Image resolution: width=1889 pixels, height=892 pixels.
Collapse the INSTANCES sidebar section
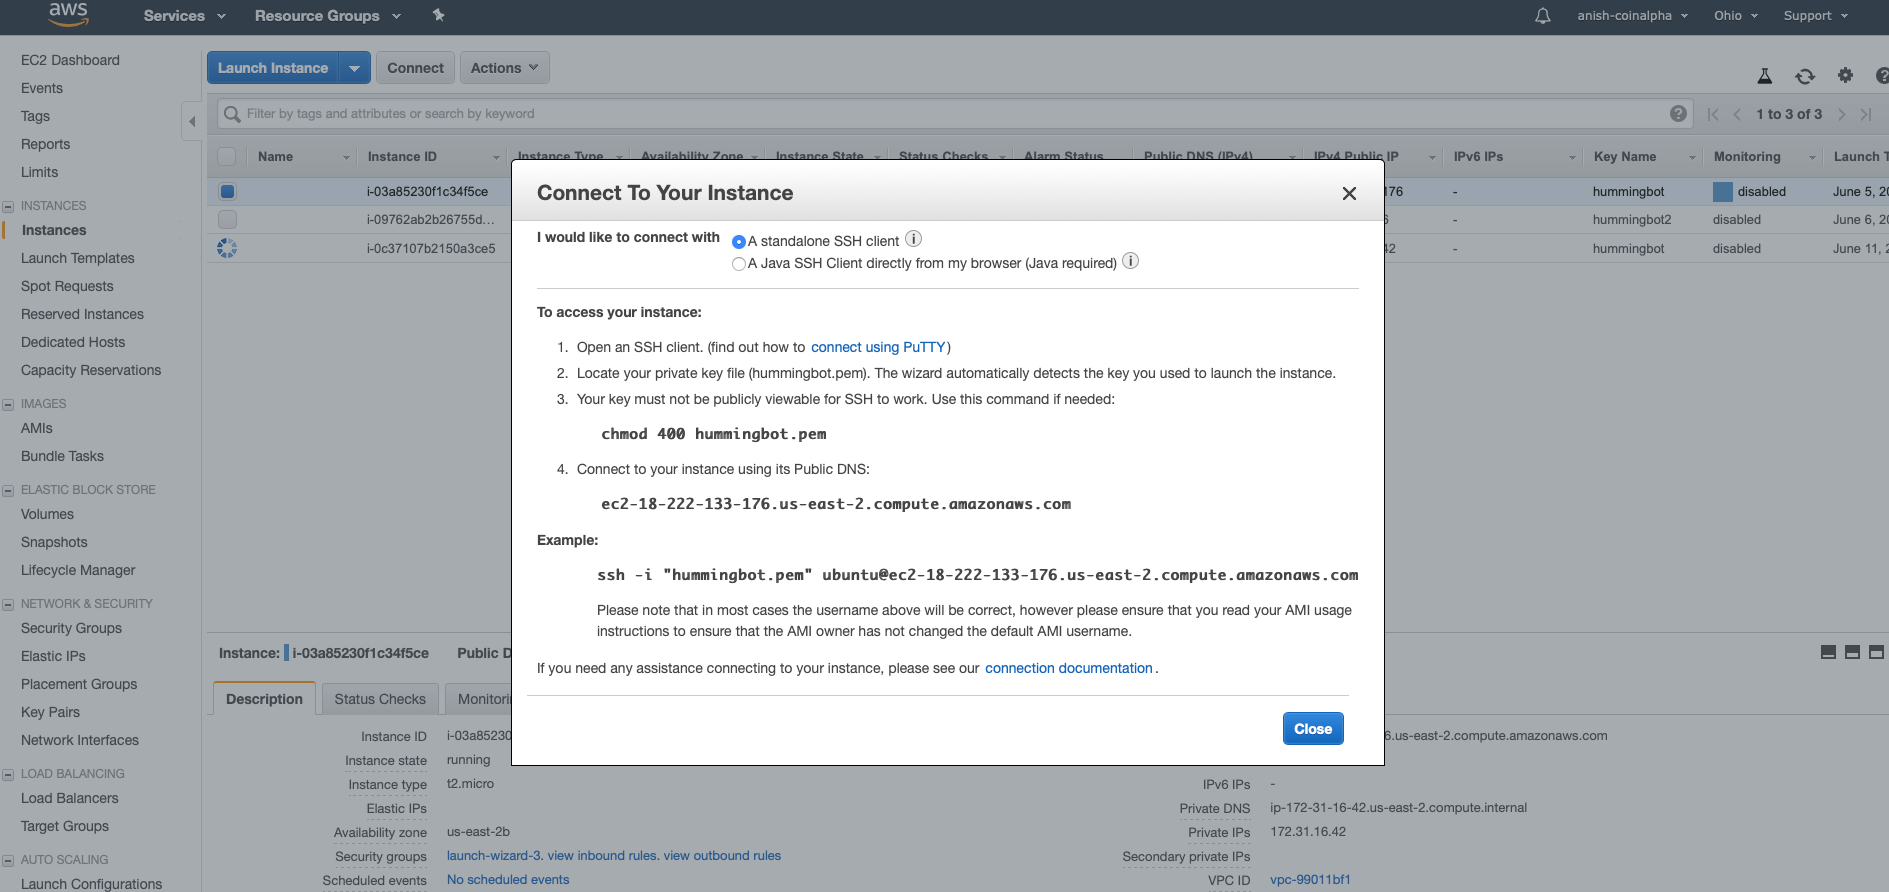click(x=8, y=207)
